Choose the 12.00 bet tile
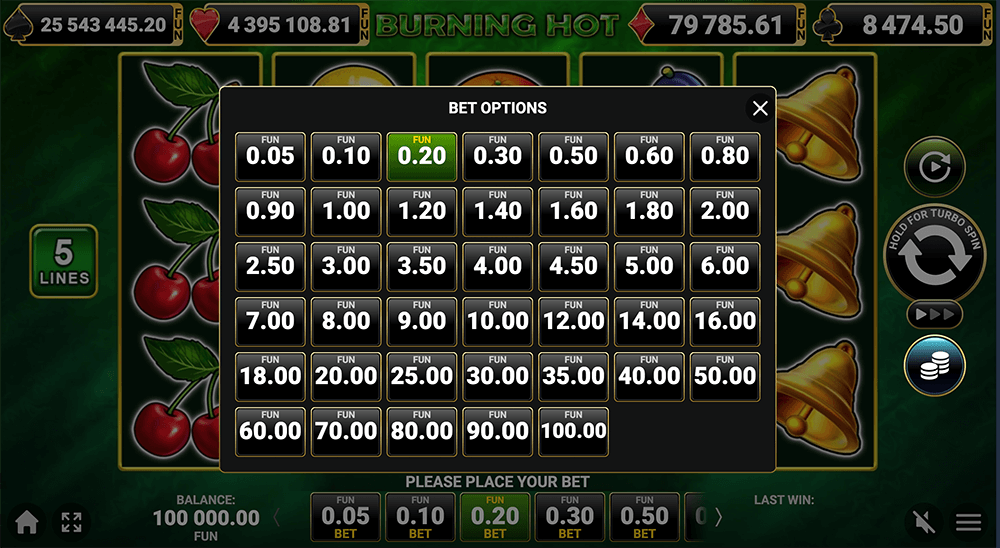 pos(573,322)
